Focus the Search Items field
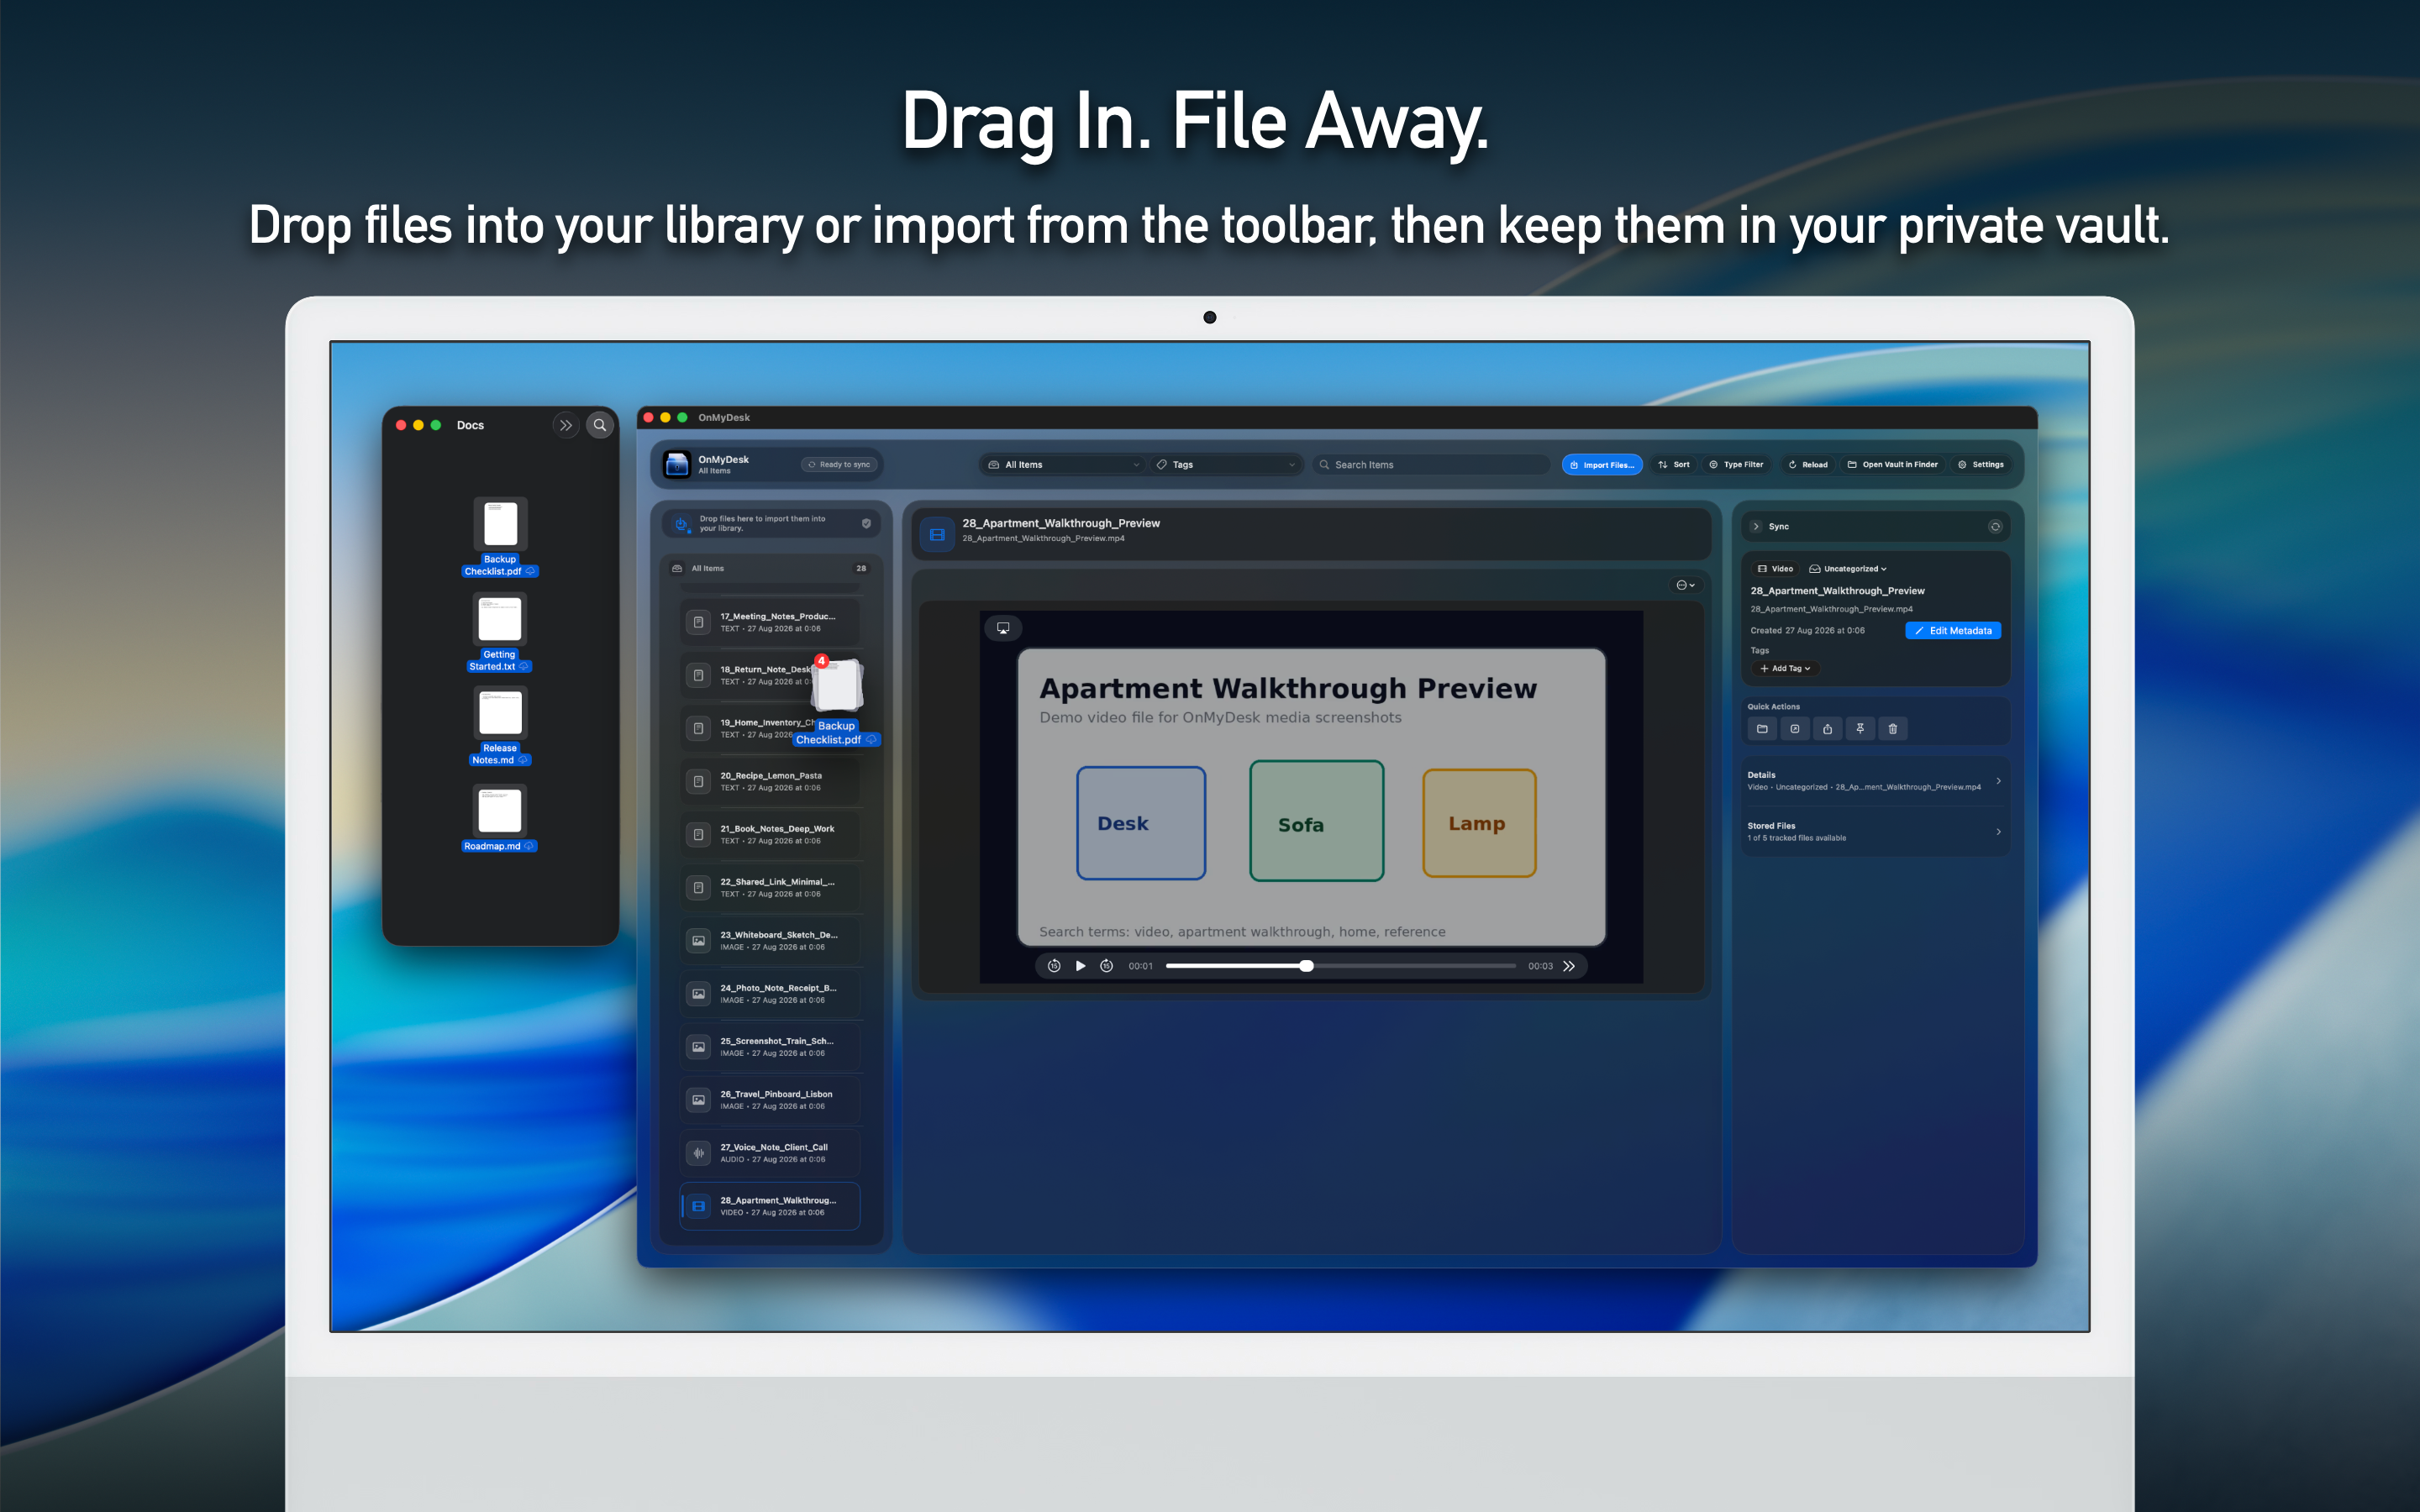 [1430, 464]
